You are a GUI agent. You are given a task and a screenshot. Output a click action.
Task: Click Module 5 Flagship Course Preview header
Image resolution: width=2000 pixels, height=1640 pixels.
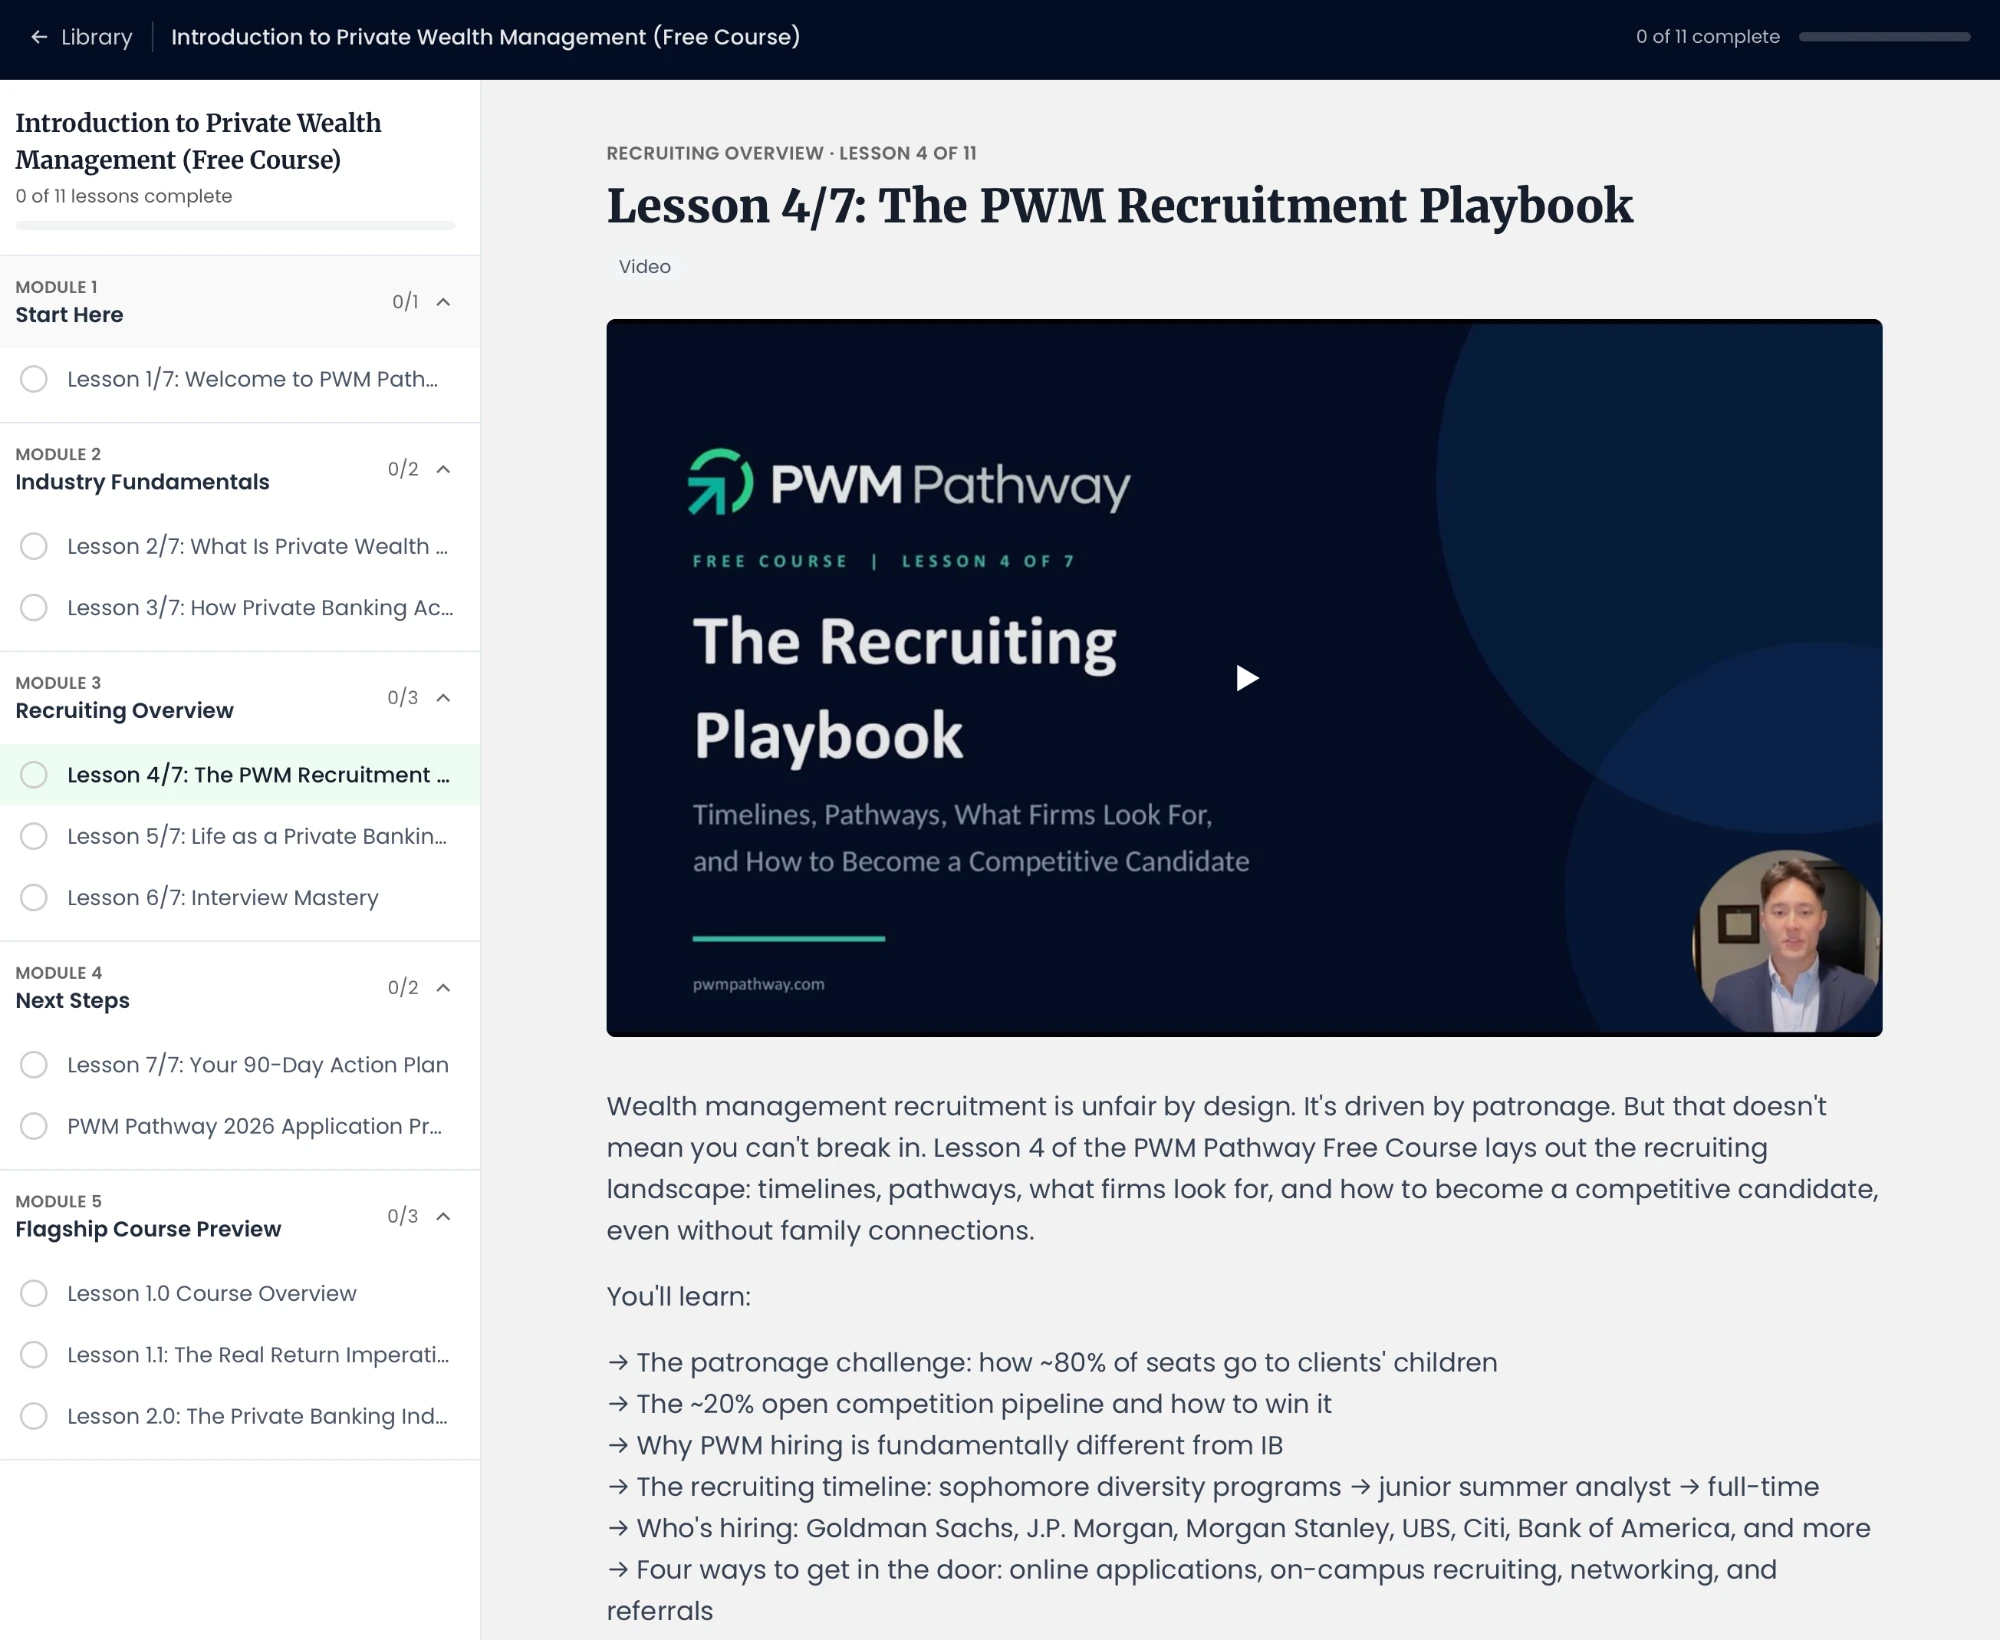240,1216
